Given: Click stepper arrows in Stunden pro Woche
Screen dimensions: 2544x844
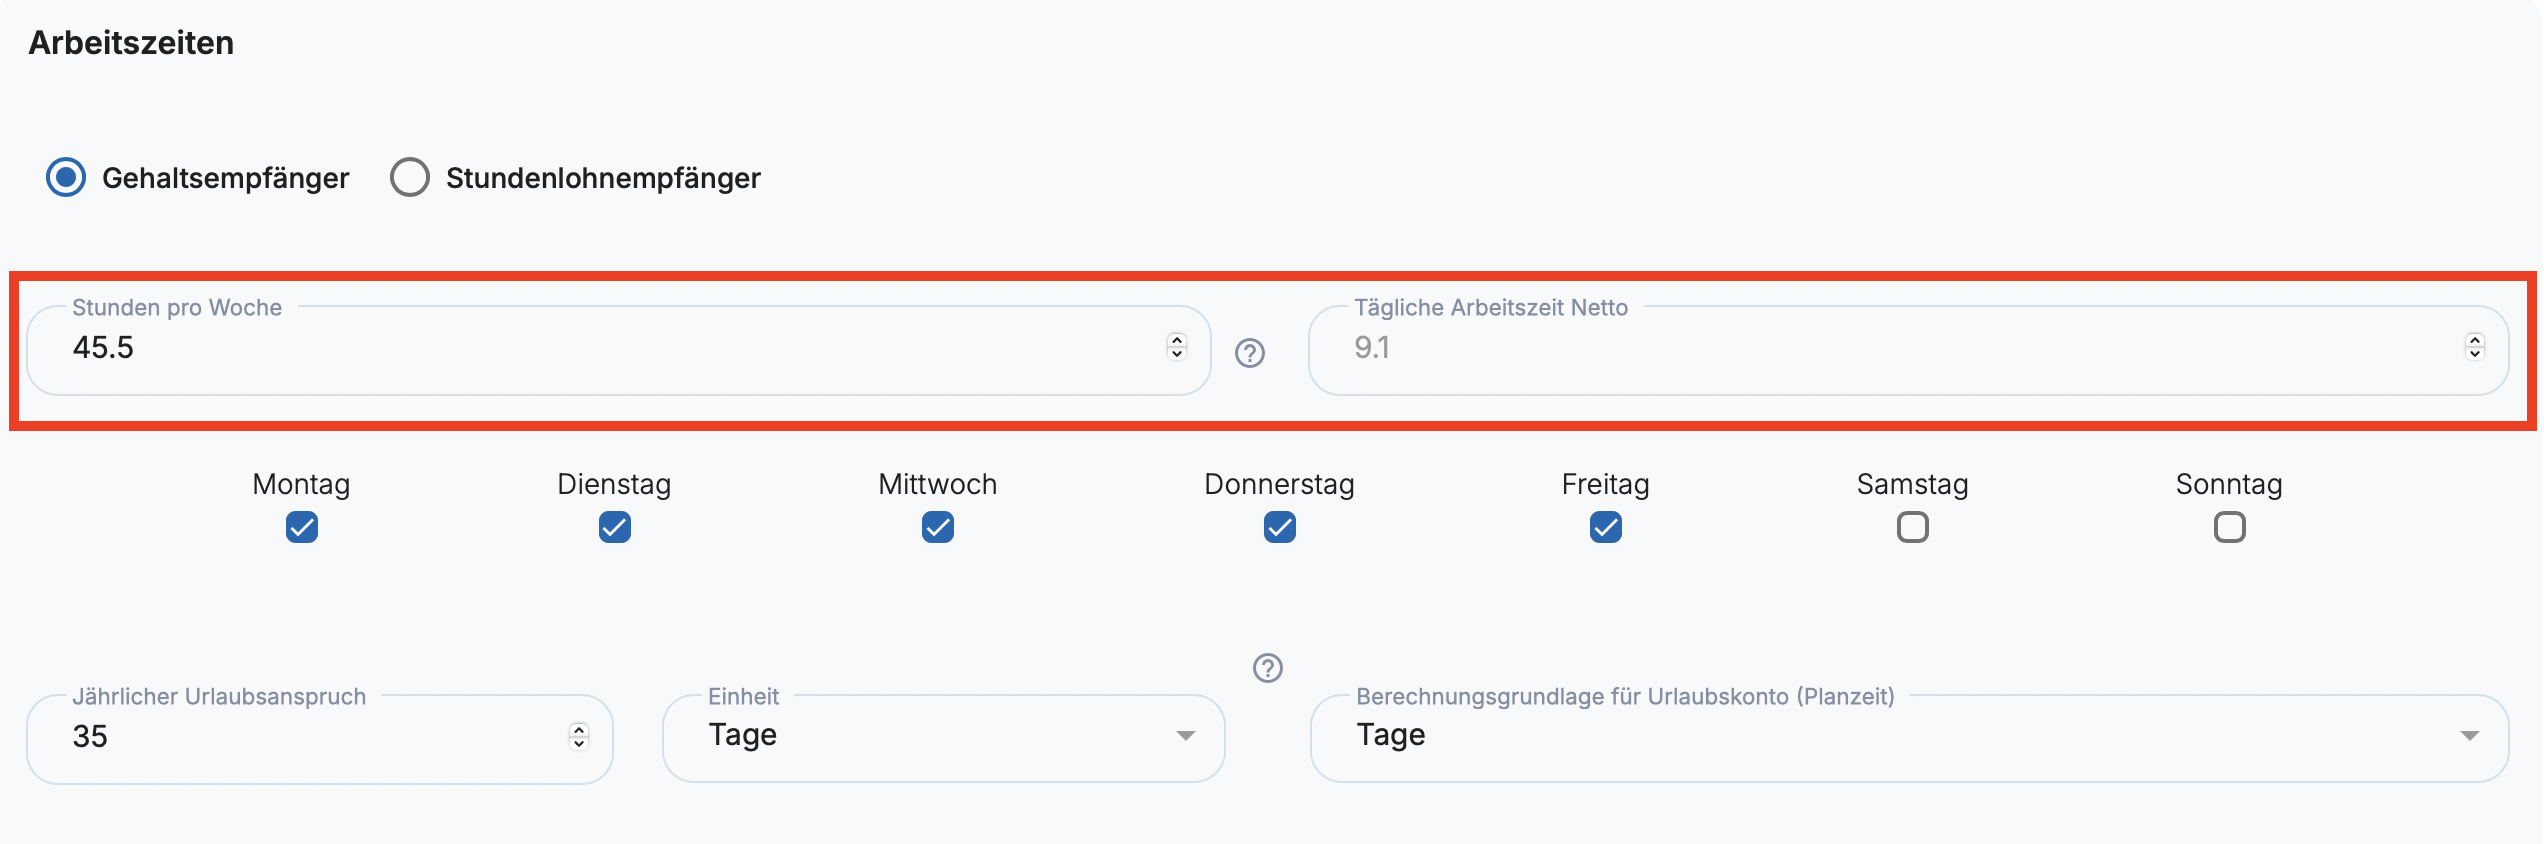Looking at the screenshot, I should pyautogui.click(x=1177, y=346).
